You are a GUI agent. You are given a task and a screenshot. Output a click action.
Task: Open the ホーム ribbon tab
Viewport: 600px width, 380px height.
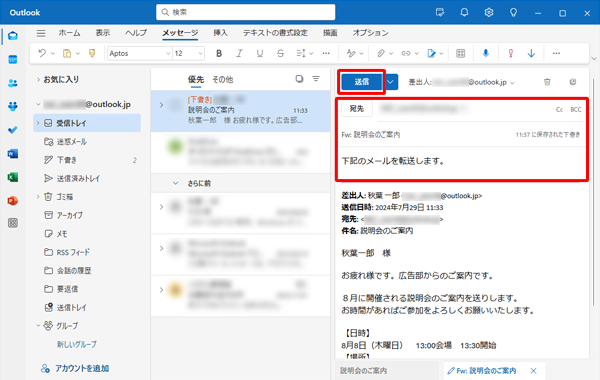[x=69, y=33]
